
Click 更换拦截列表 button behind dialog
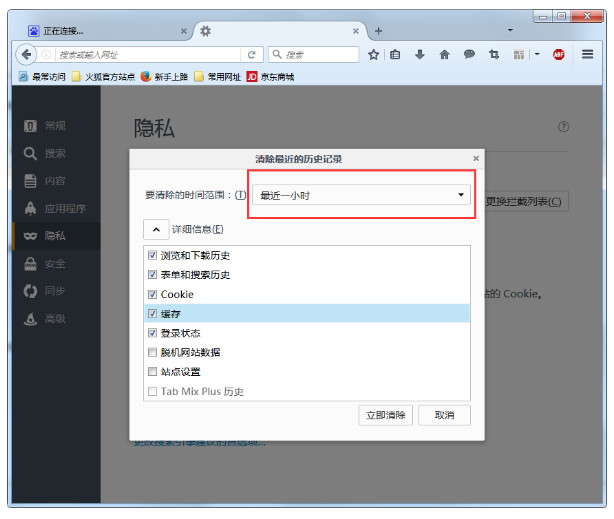[525, 202]
